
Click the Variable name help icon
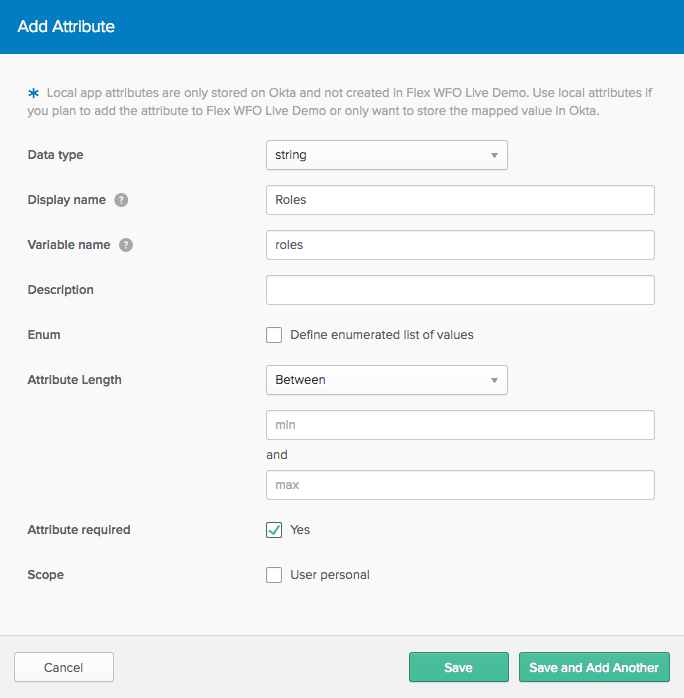tap(126, 245)
